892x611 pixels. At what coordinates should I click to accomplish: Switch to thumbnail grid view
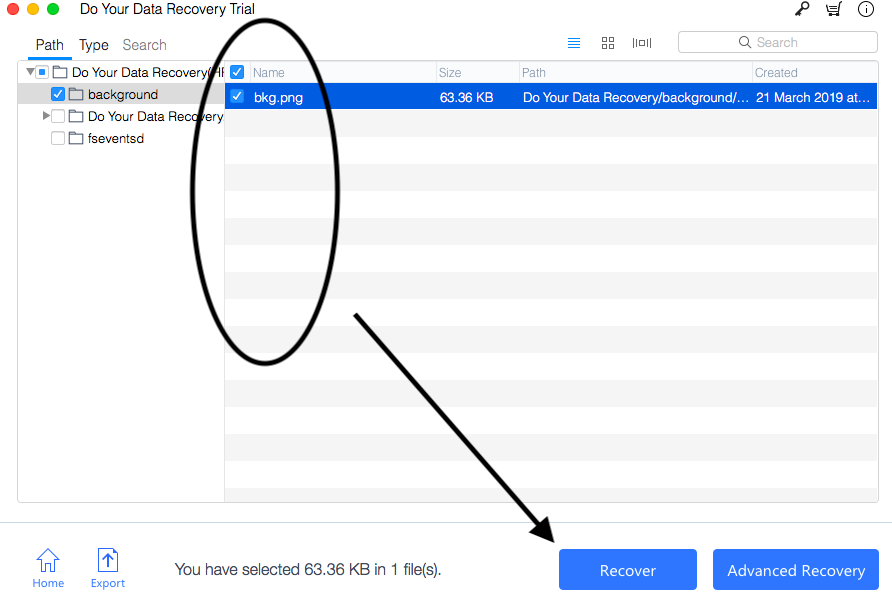pos(608,43)
